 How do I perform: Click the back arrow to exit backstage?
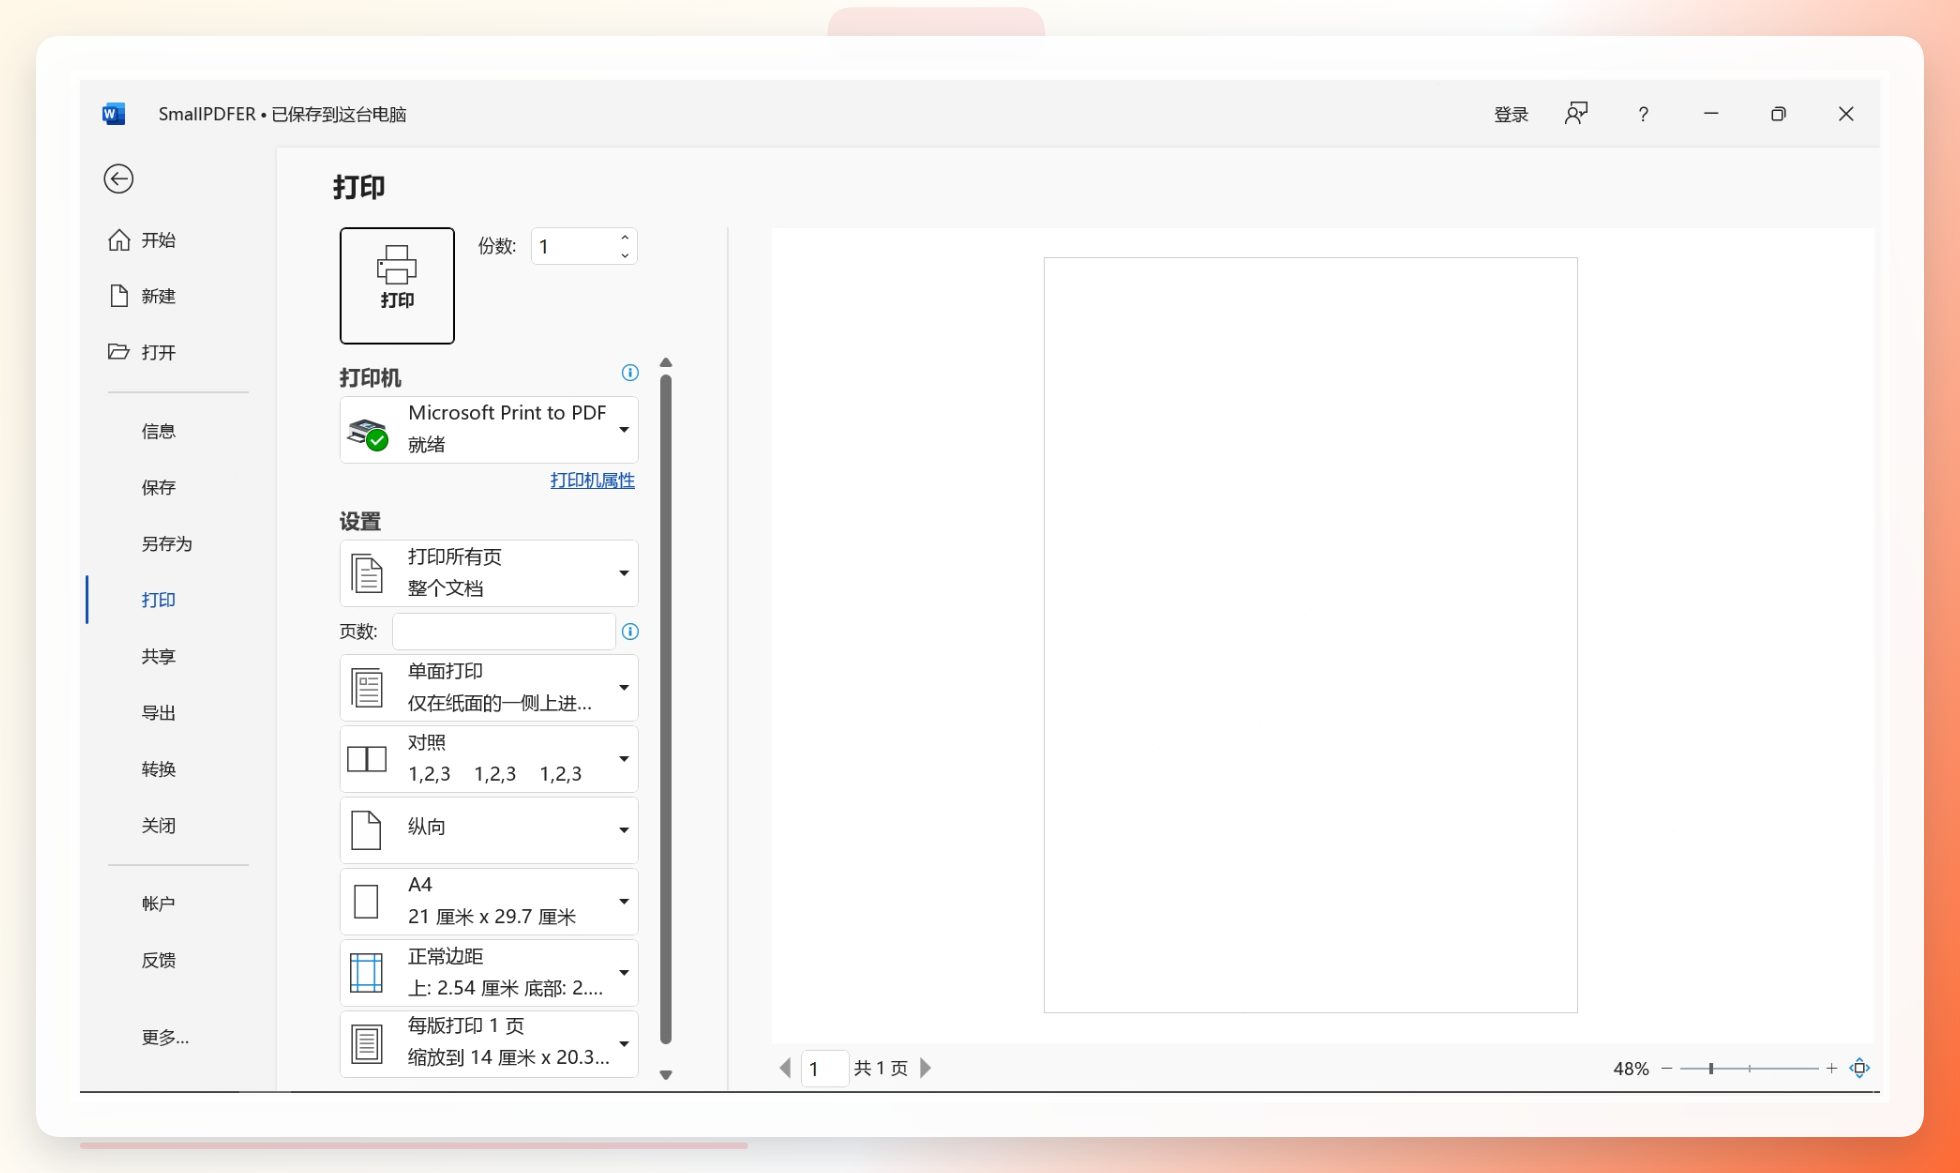tap(119, 179)
